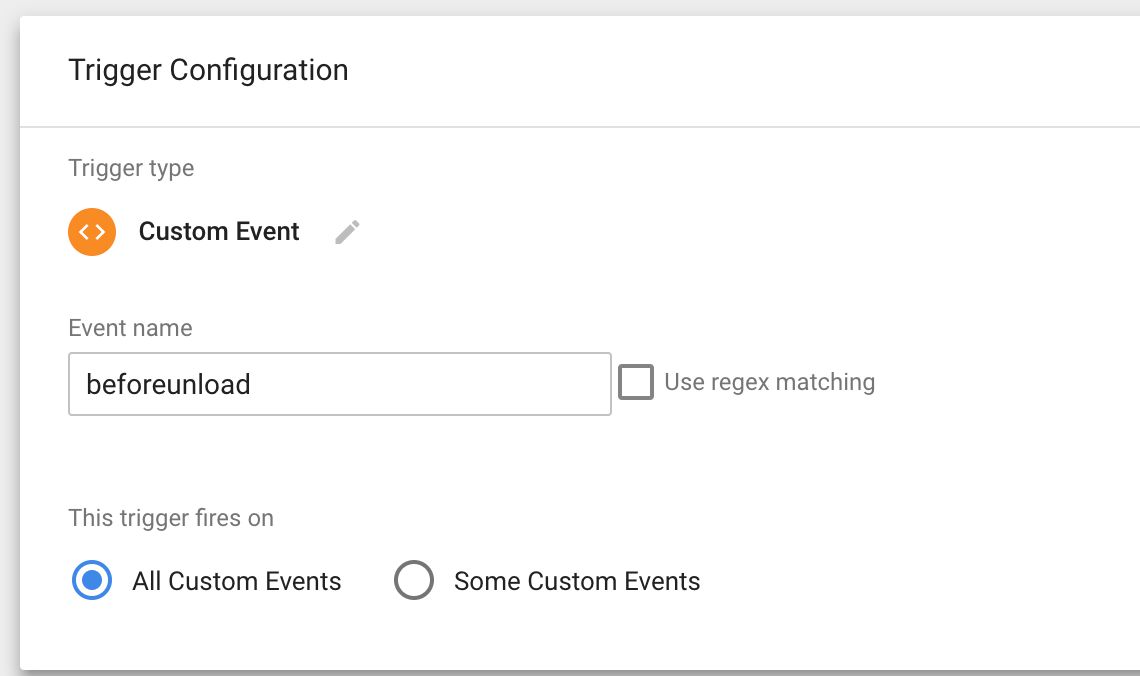This screenshot has width=1140, height=676.
Task: Click the orange Custom Event code icon
Action: (x=92, y=232)
